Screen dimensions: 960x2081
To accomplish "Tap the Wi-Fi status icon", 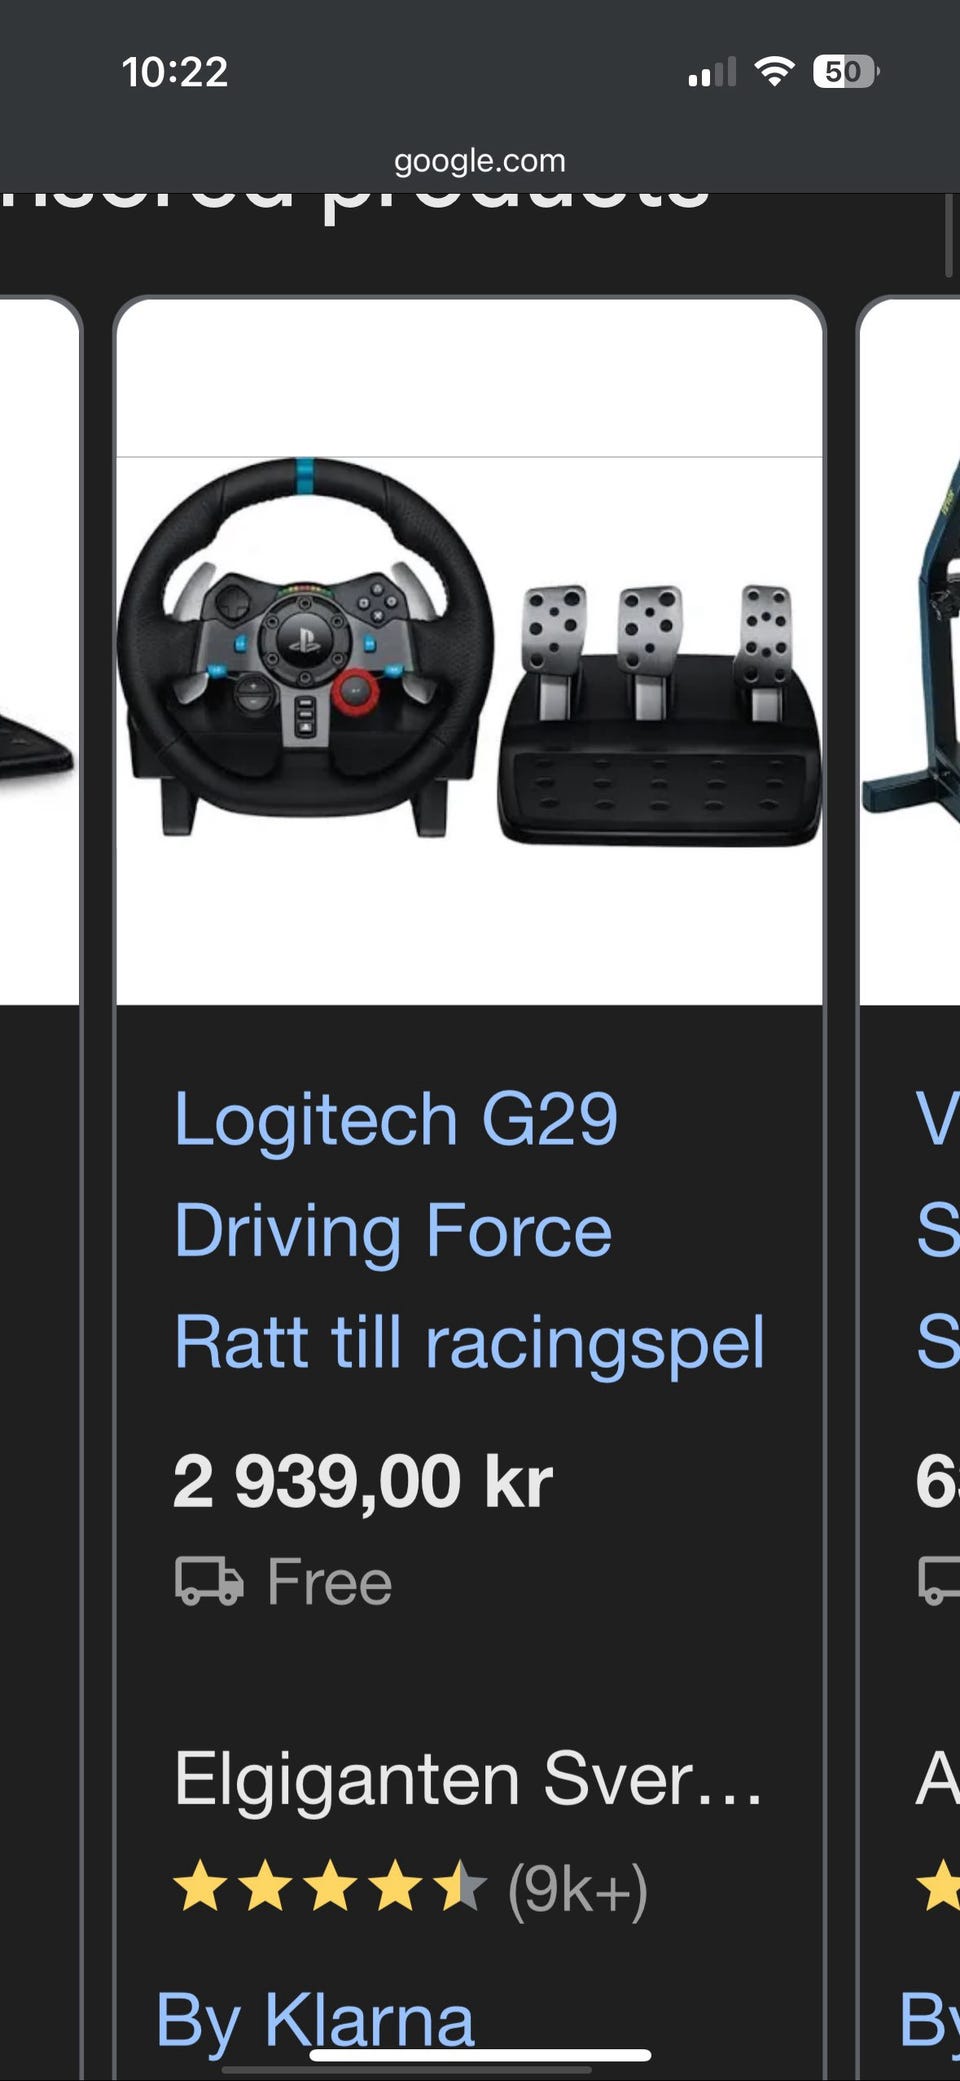I will 774,71.
